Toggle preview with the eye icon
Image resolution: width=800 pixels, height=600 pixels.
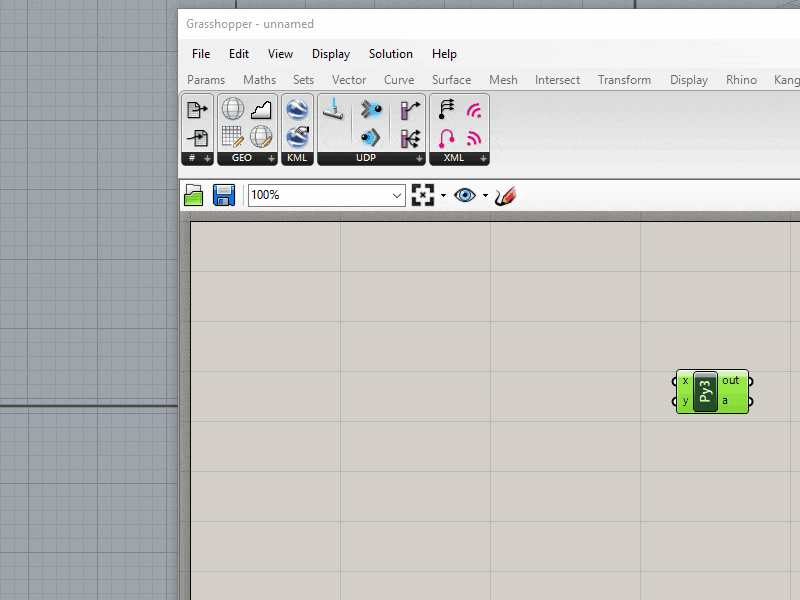[465, 195]
